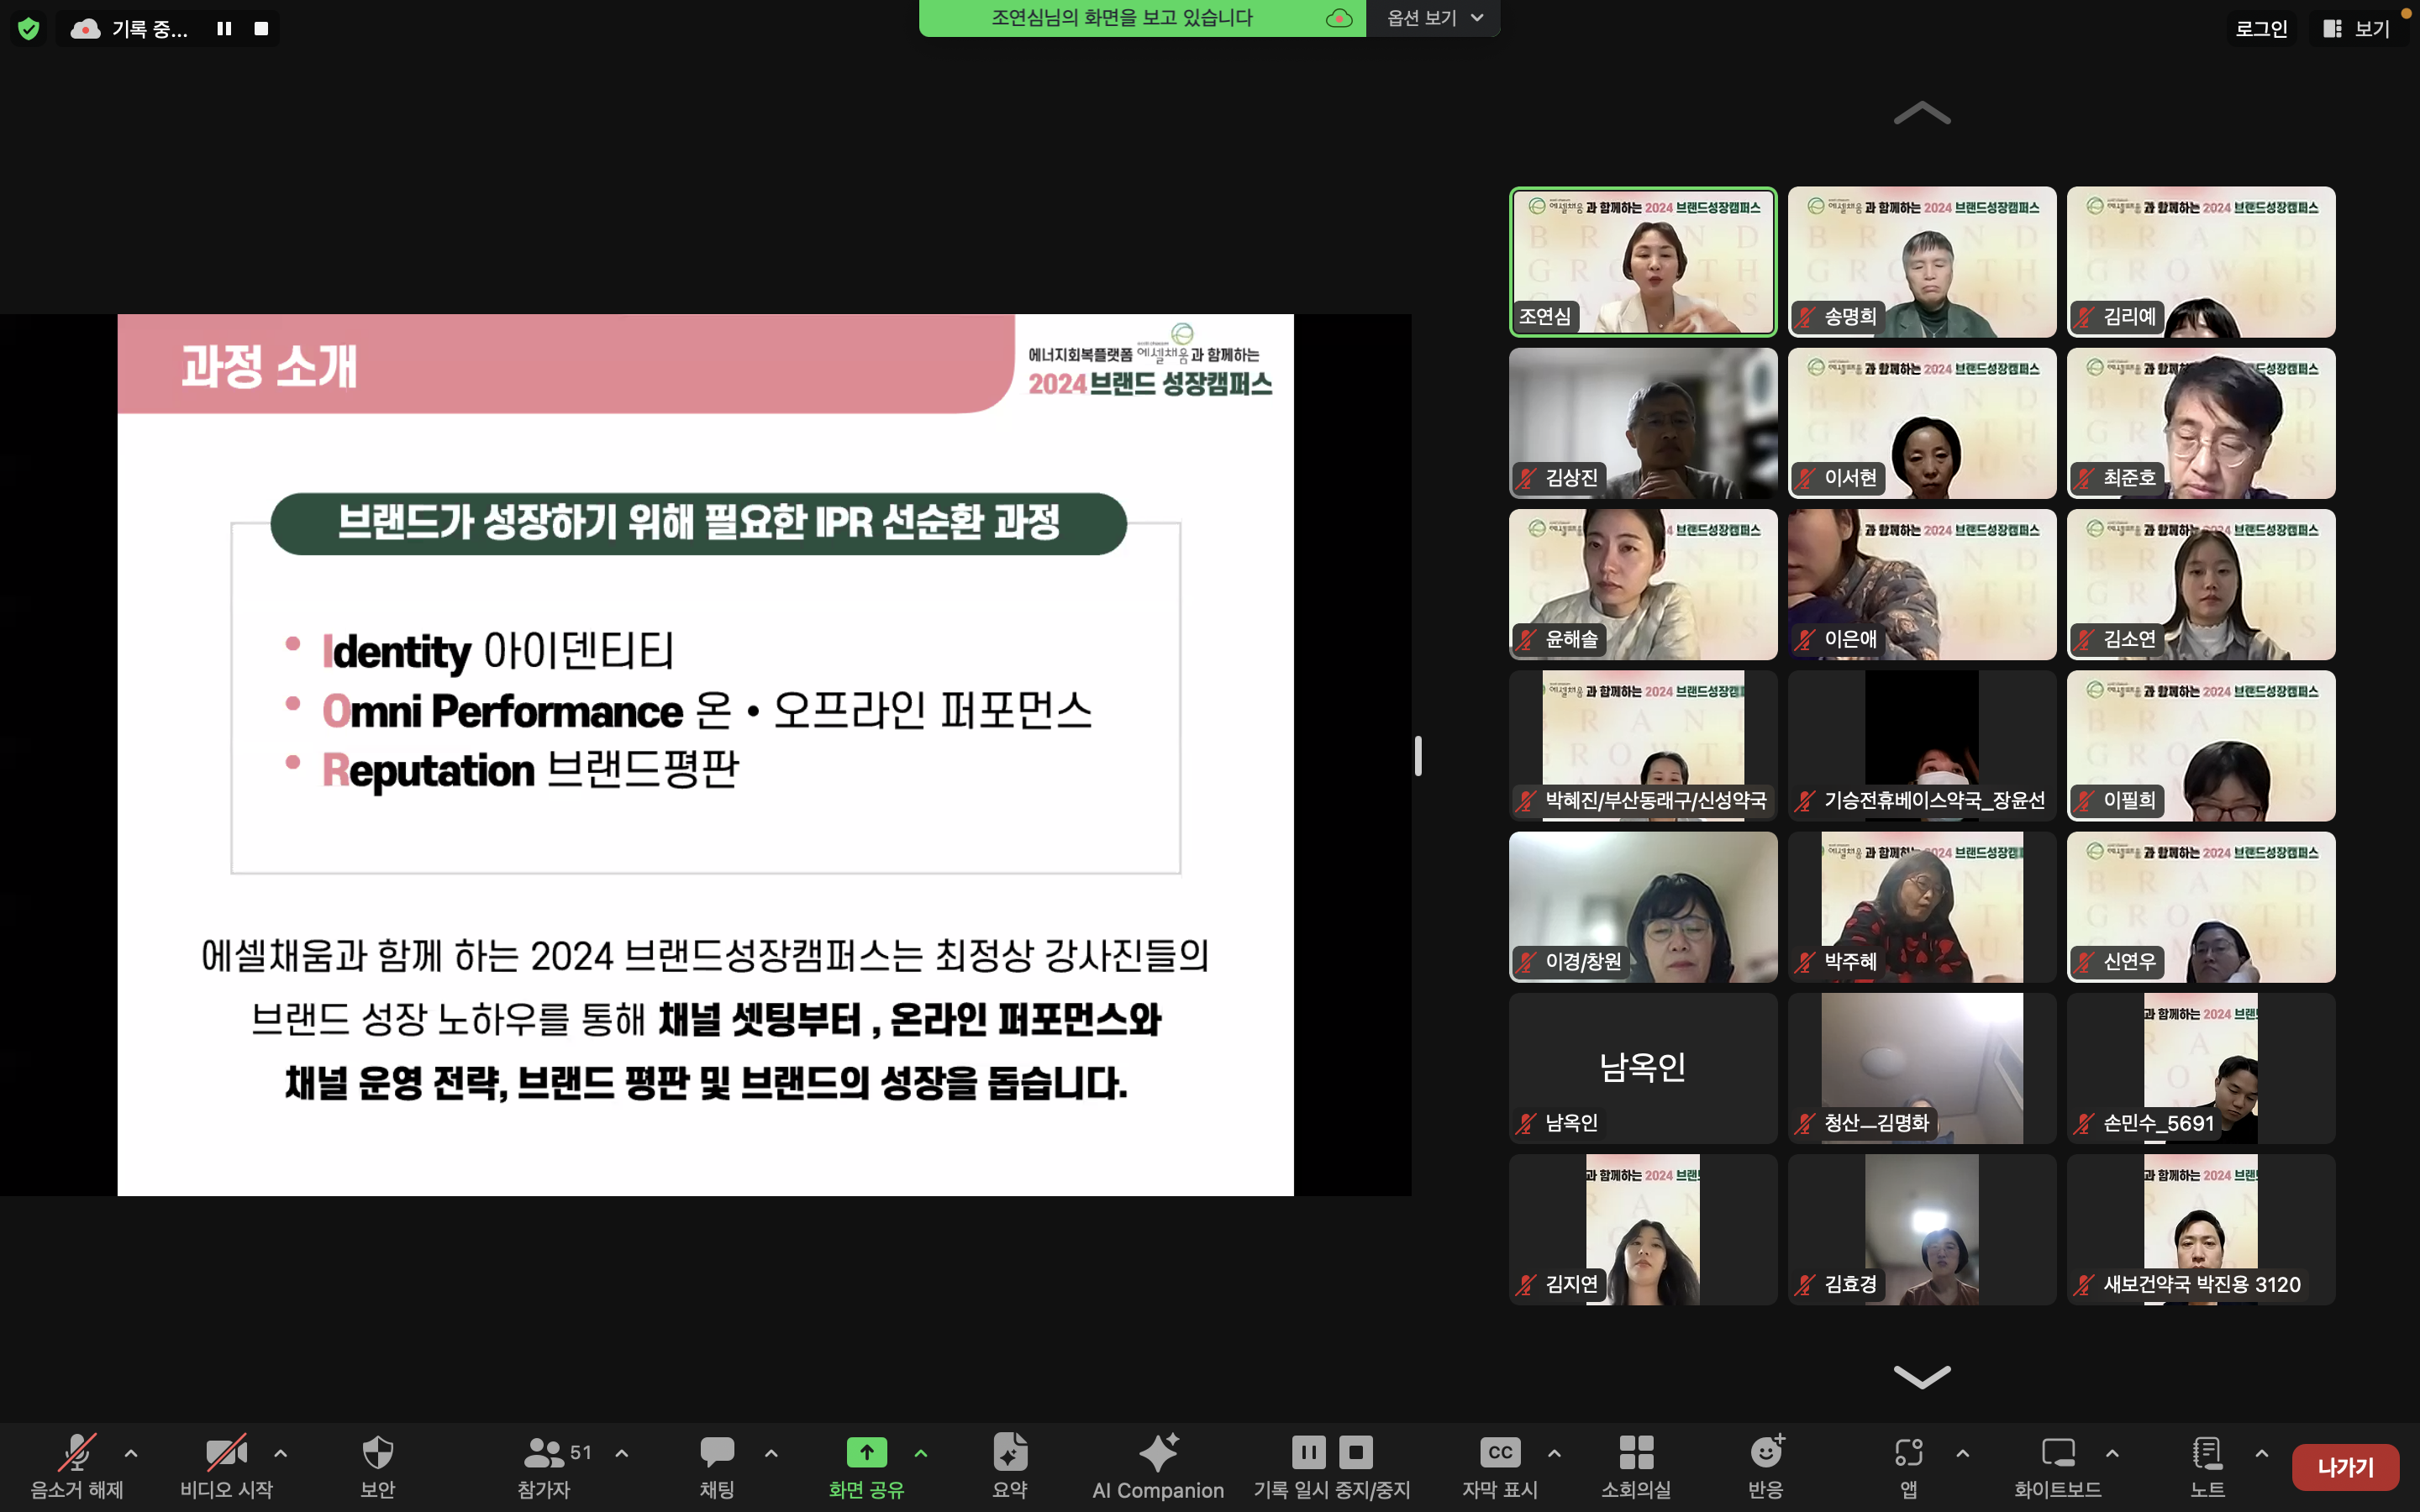This screenshot has height=1512, width=2420.
Task: Expand audio options arrow beside microphone
Action: (x=131, y=1453)
